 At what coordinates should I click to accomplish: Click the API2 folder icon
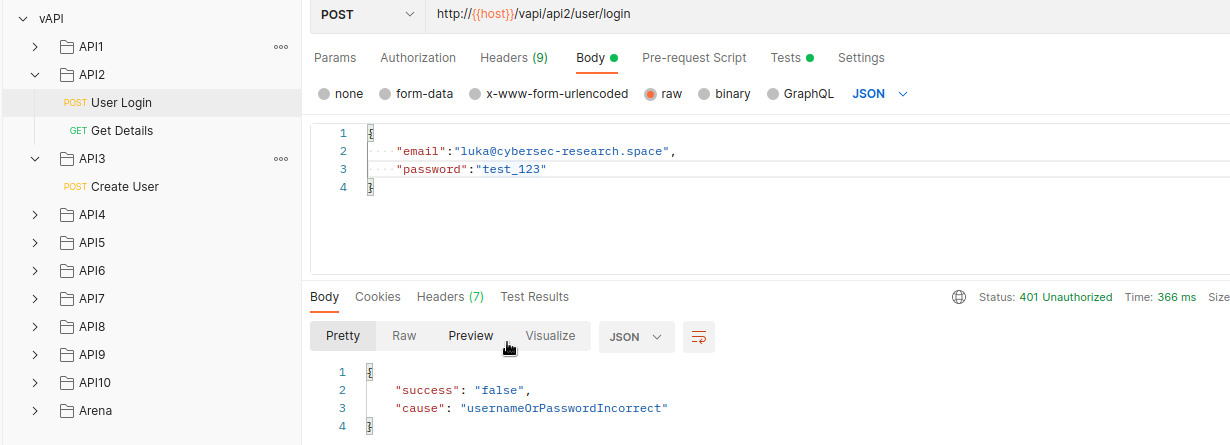coord(67,75)
